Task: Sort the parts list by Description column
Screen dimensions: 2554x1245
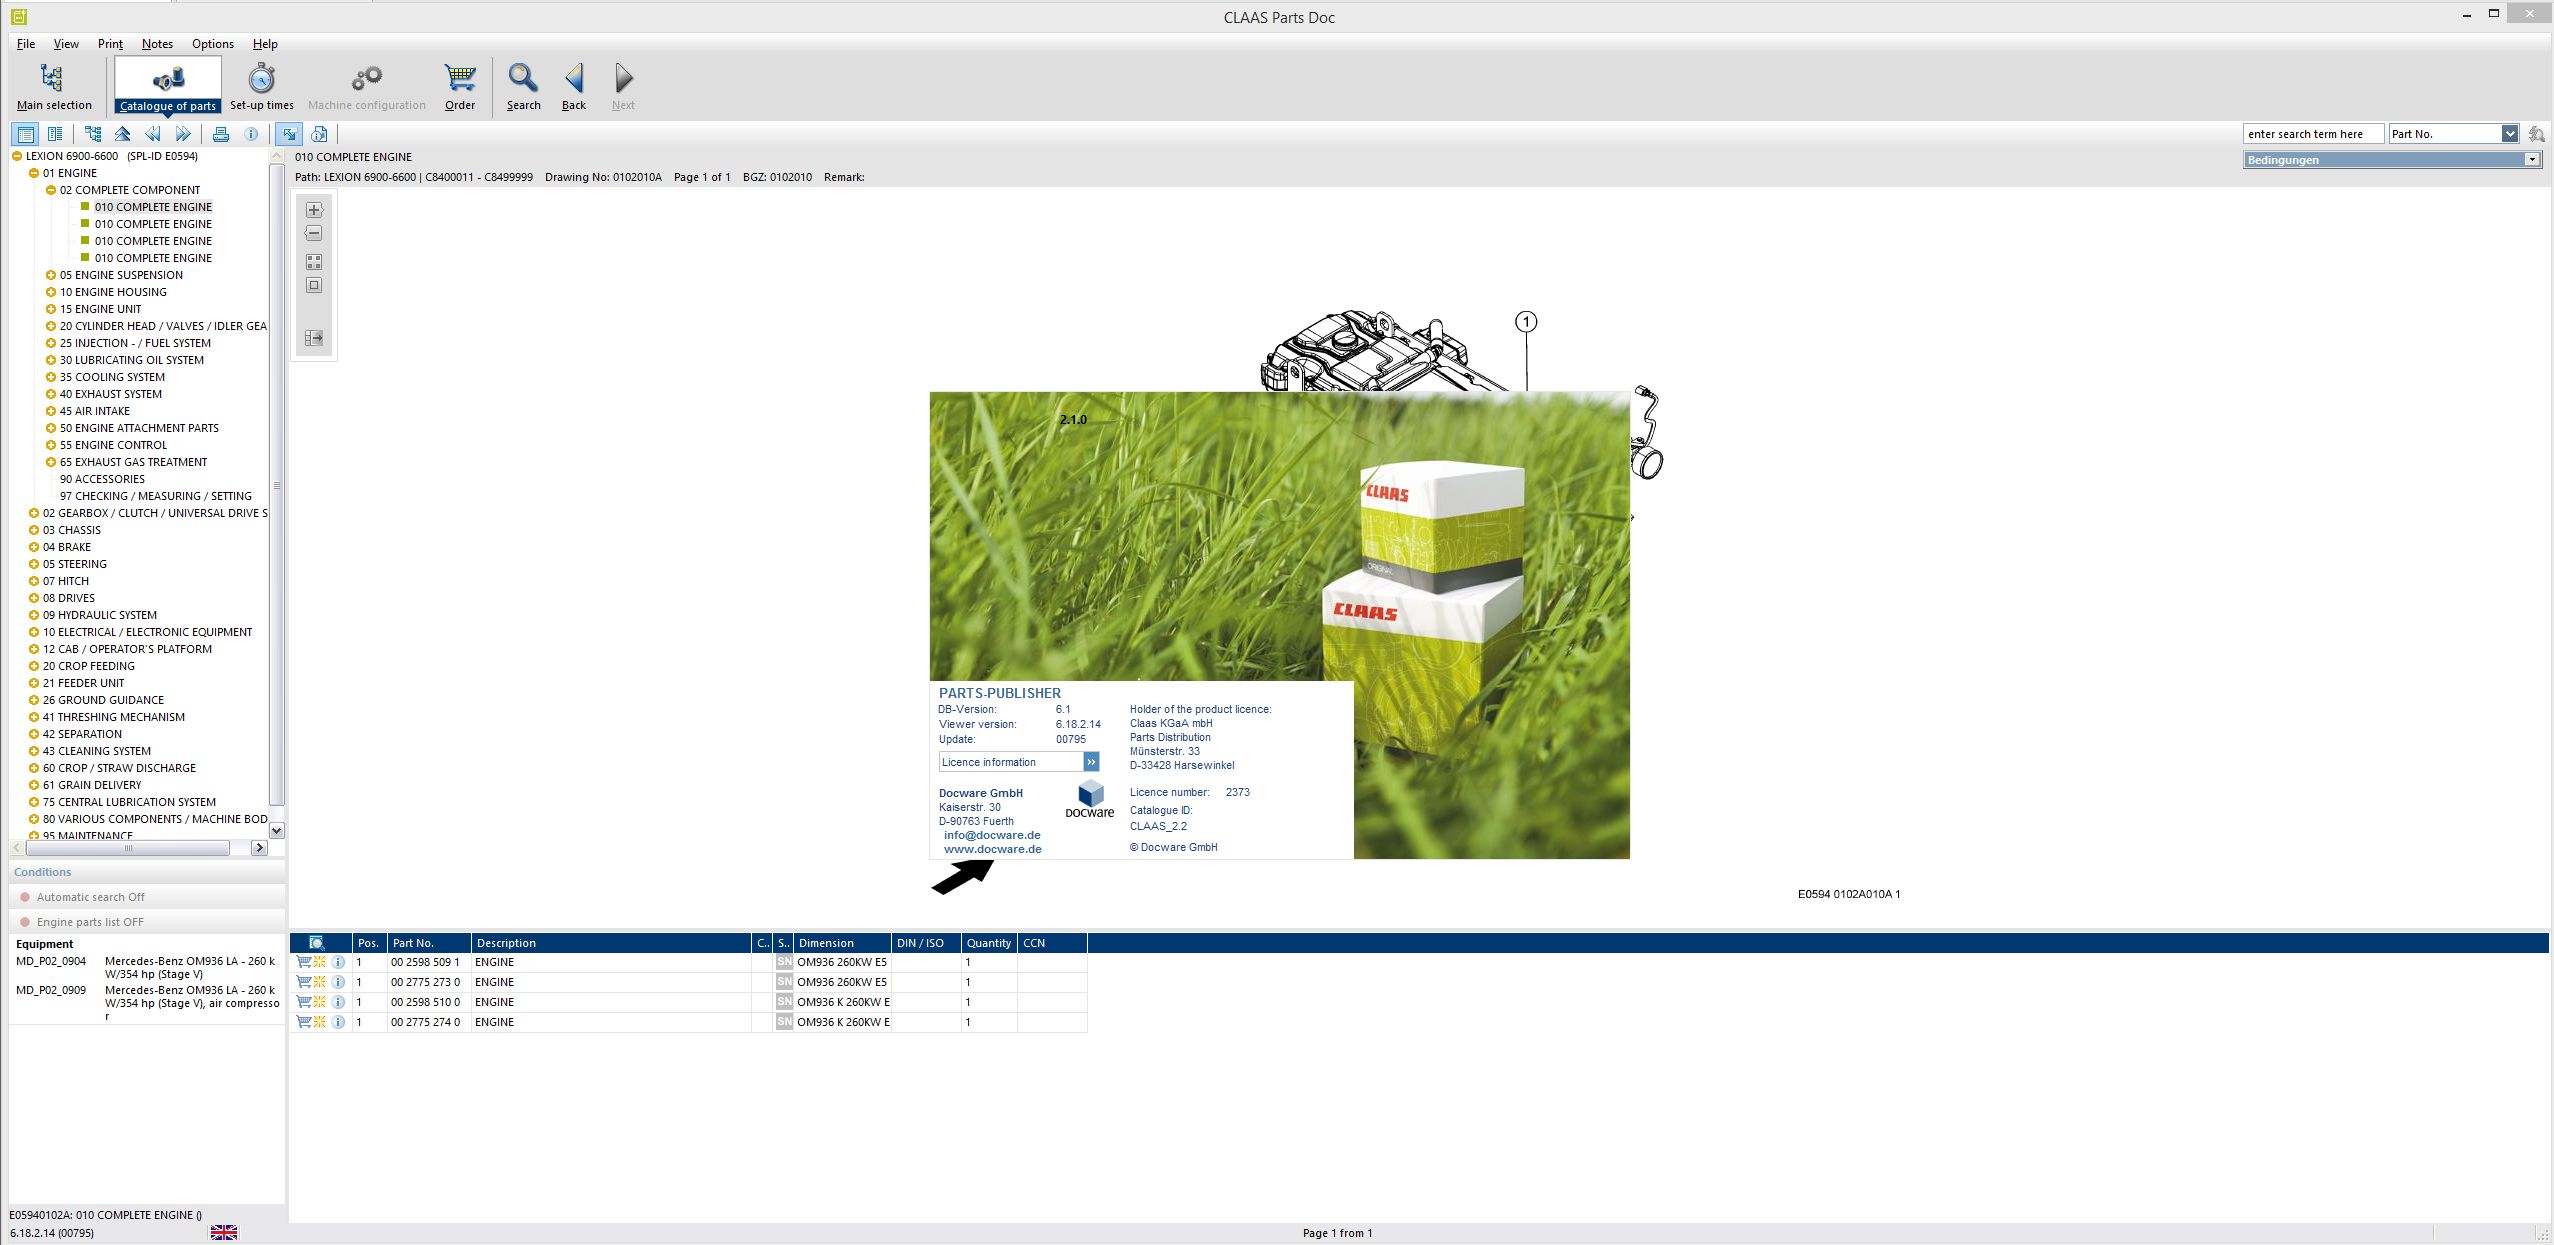Action: 611,943
